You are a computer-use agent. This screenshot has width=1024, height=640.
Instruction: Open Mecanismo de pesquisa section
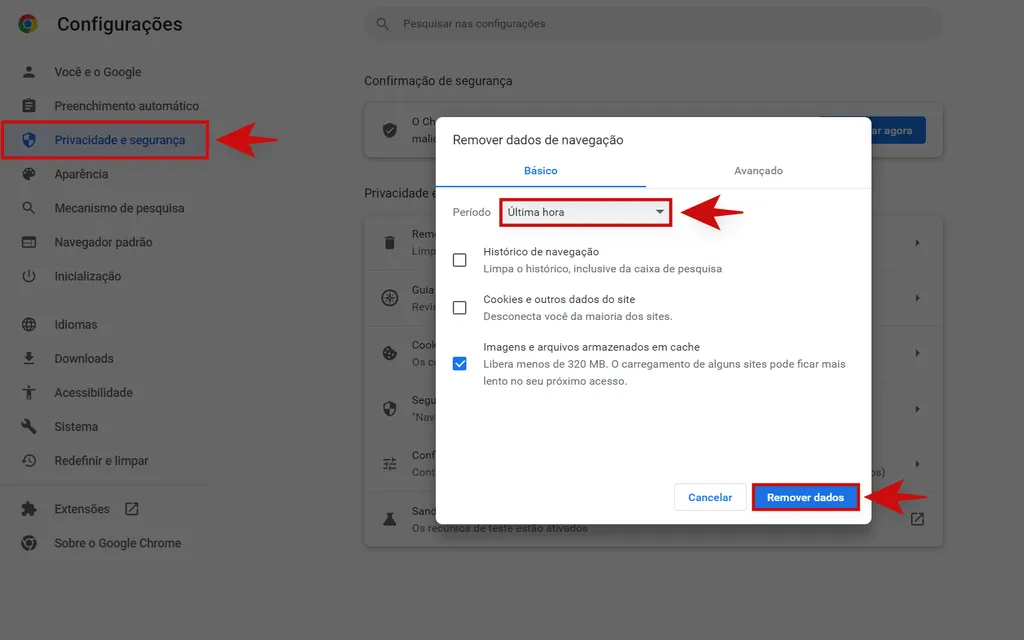point(120,208)
